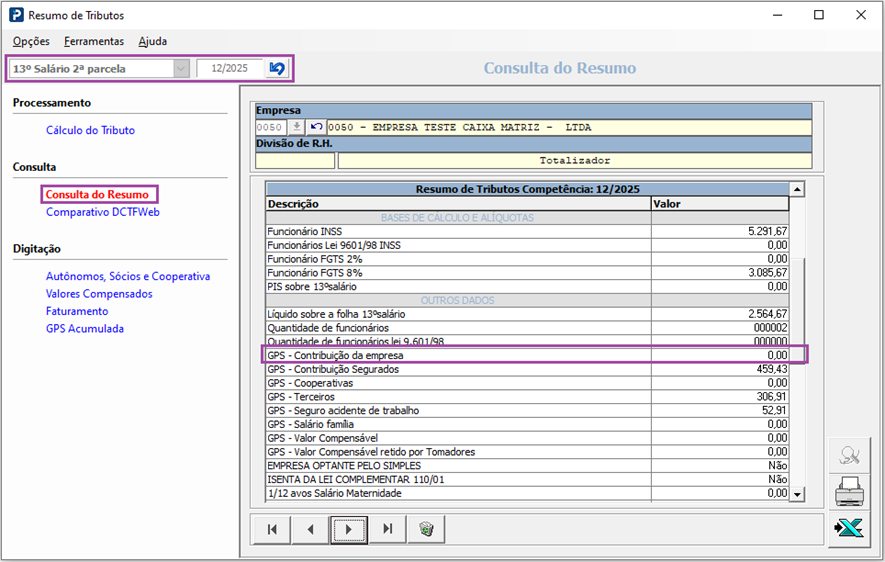This screenshot has width=885, height=562.
Task: Click scroll down arrow of tributos table
Action: tap(797, 494)
